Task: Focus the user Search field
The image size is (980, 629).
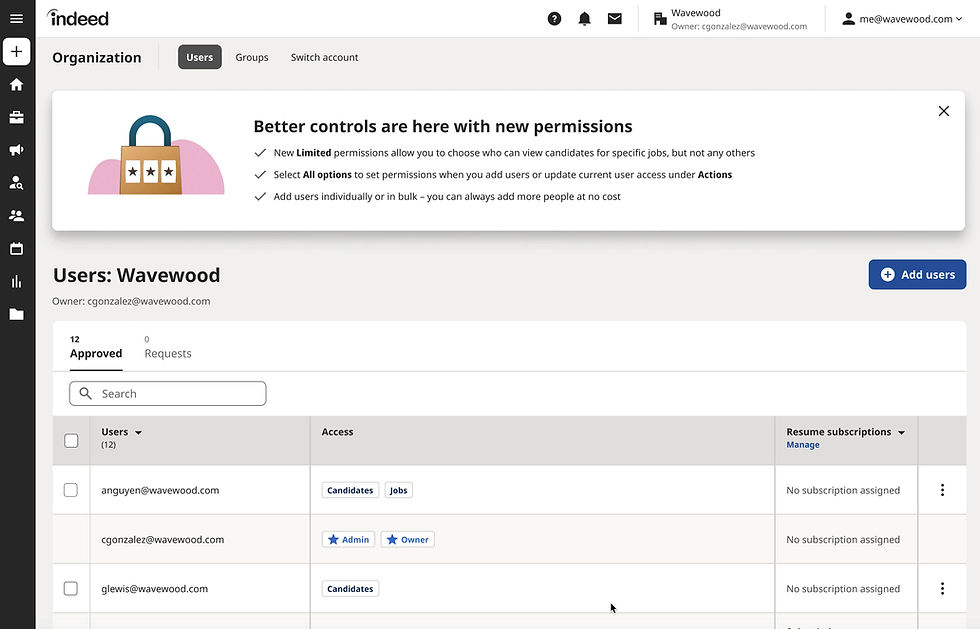Action: [168, 393]
